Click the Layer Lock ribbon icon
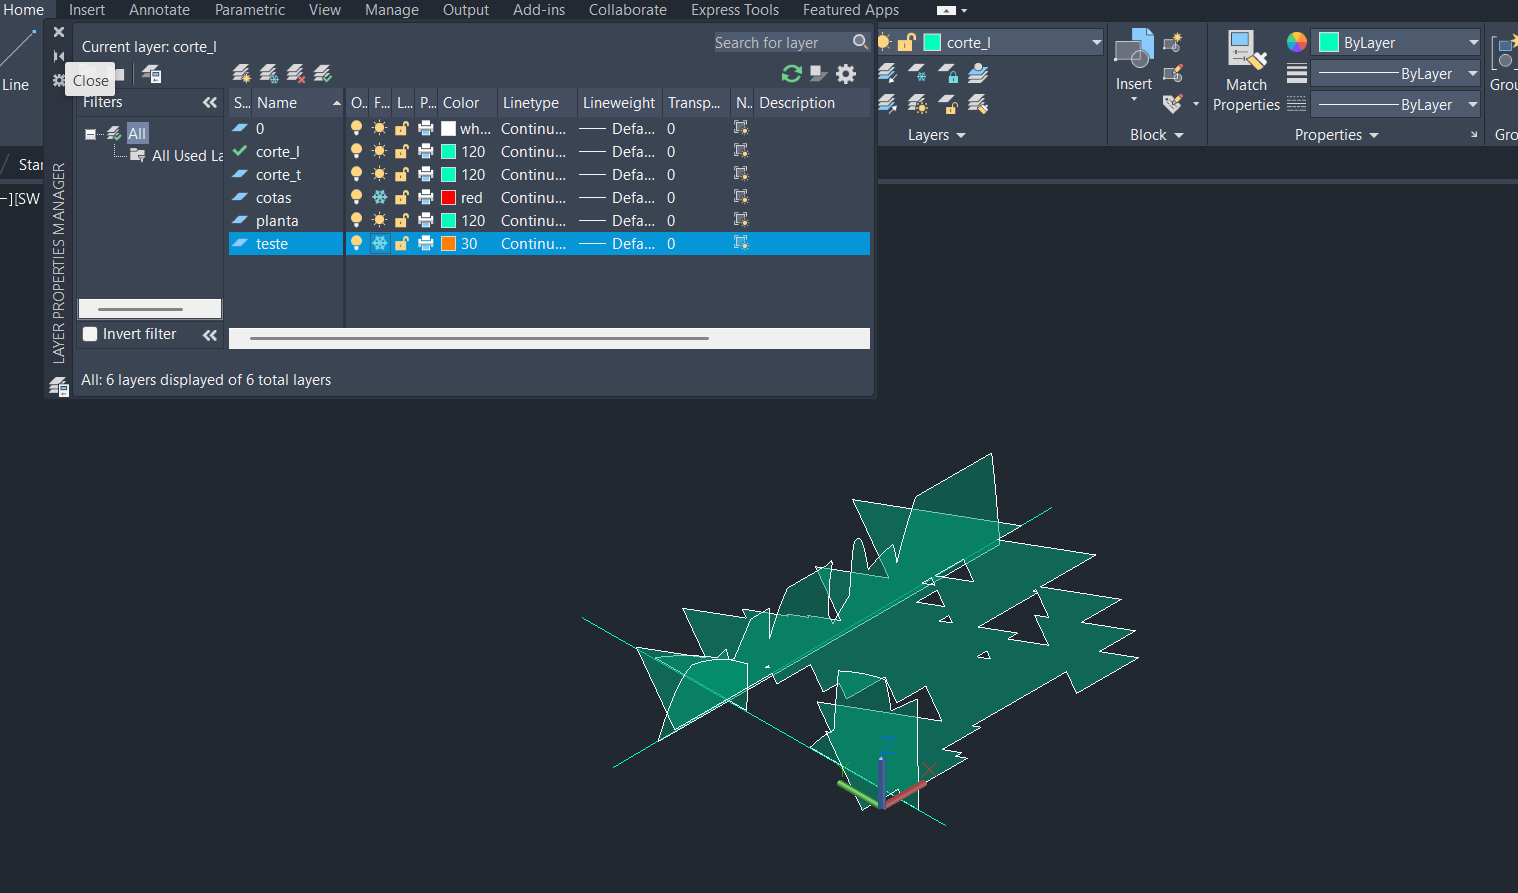 (948, 73)
